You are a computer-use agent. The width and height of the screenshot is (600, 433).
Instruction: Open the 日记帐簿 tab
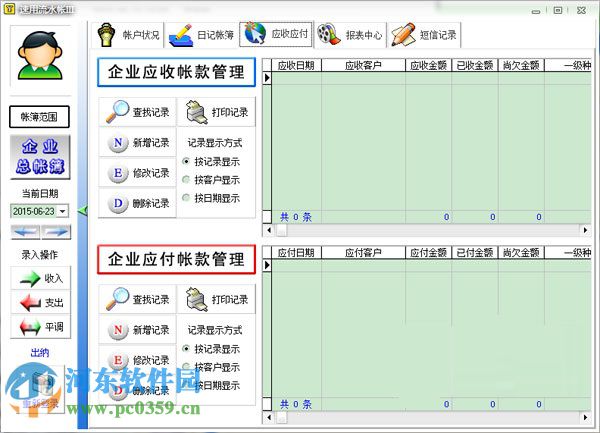[x=202, y=35]
